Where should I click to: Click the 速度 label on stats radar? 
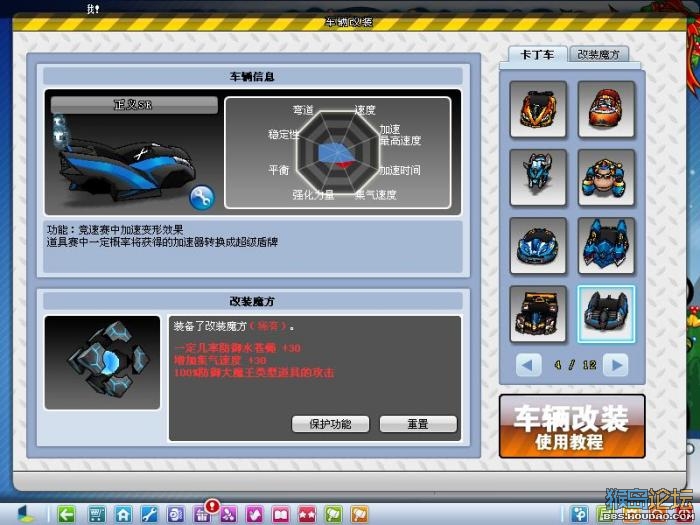click(x=365, y=110)
